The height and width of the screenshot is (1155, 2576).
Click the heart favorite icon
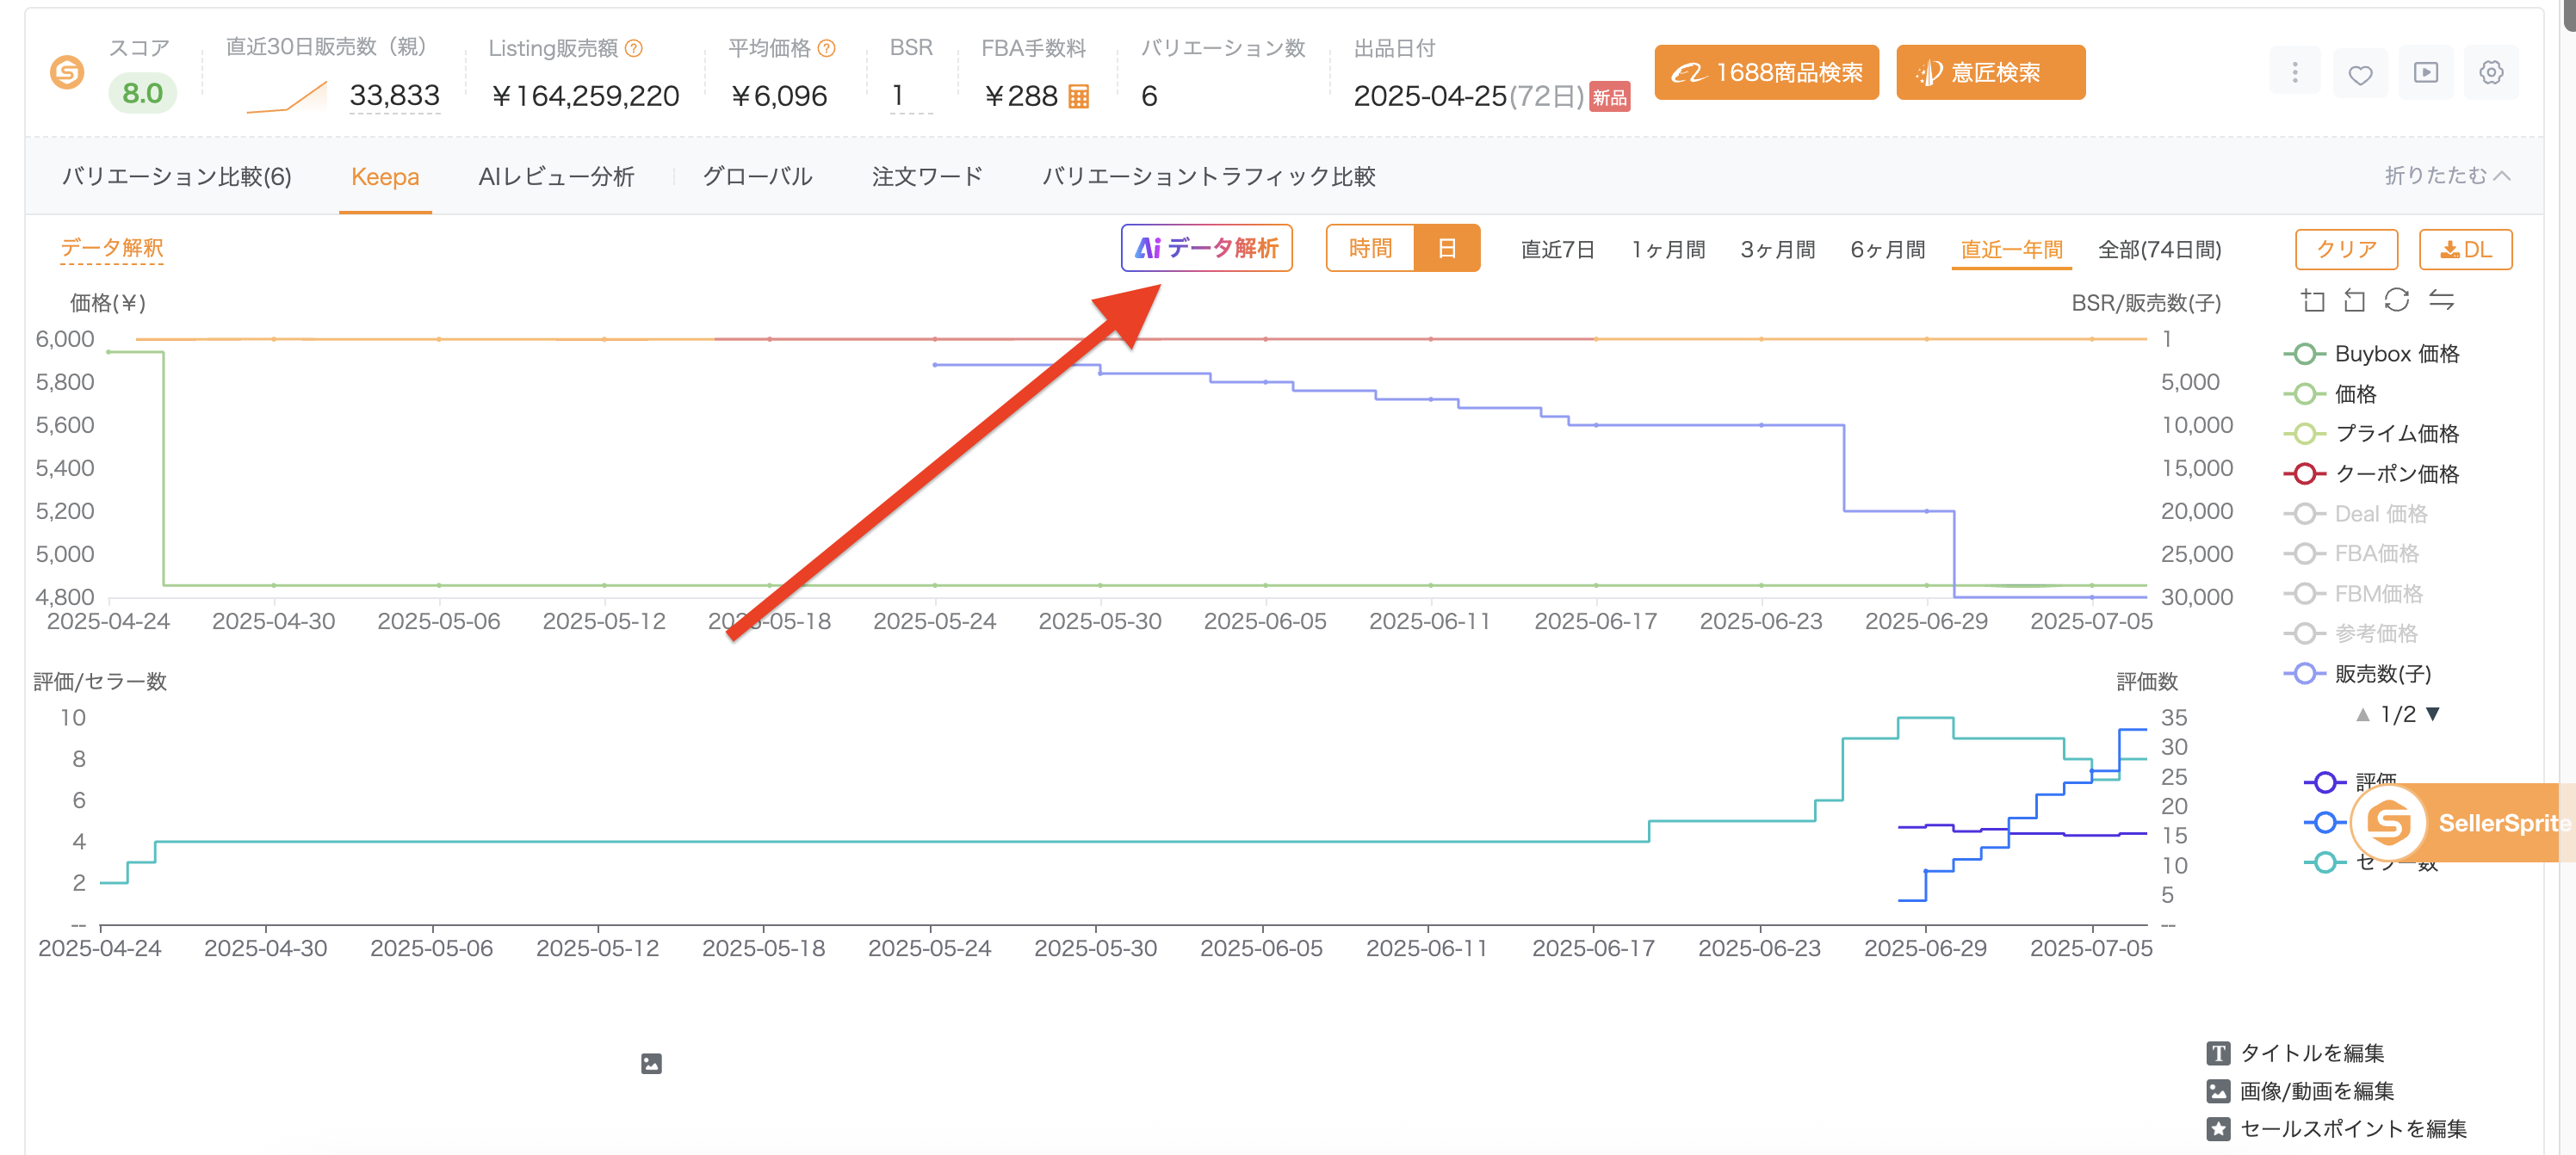pos(2360,74)
